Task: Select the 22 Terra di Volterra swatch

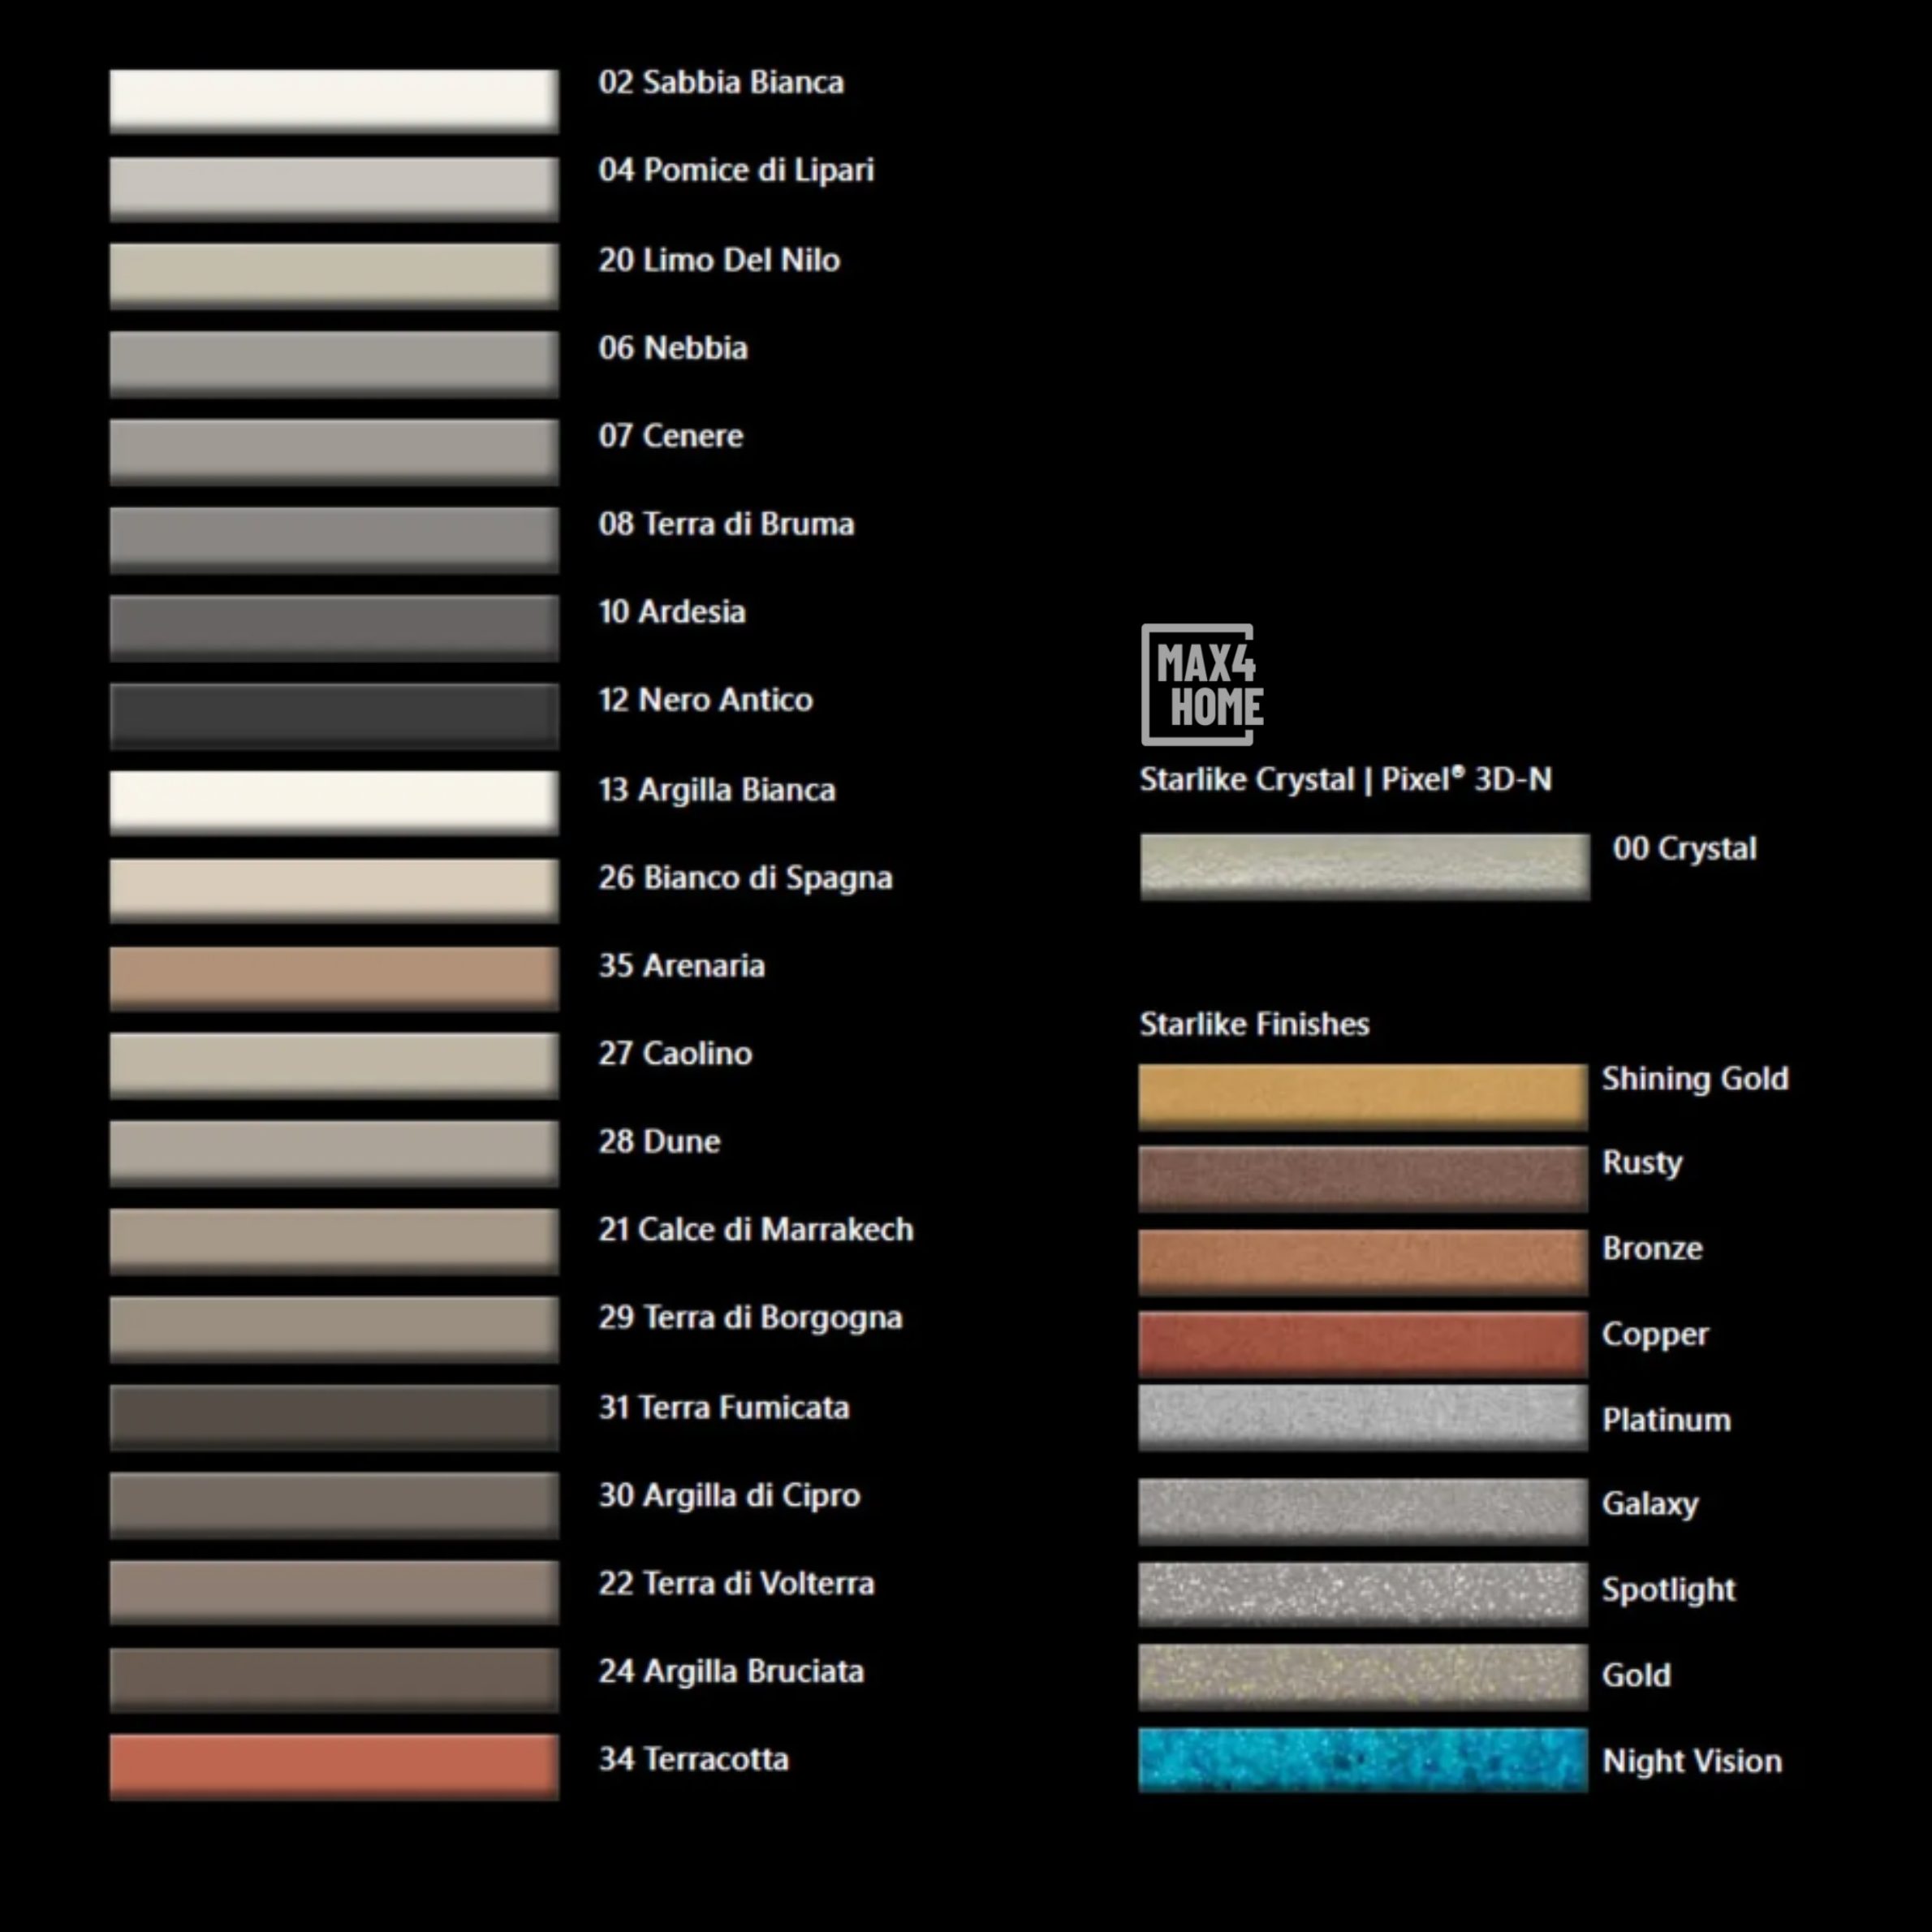Action: click(334, 1593)
